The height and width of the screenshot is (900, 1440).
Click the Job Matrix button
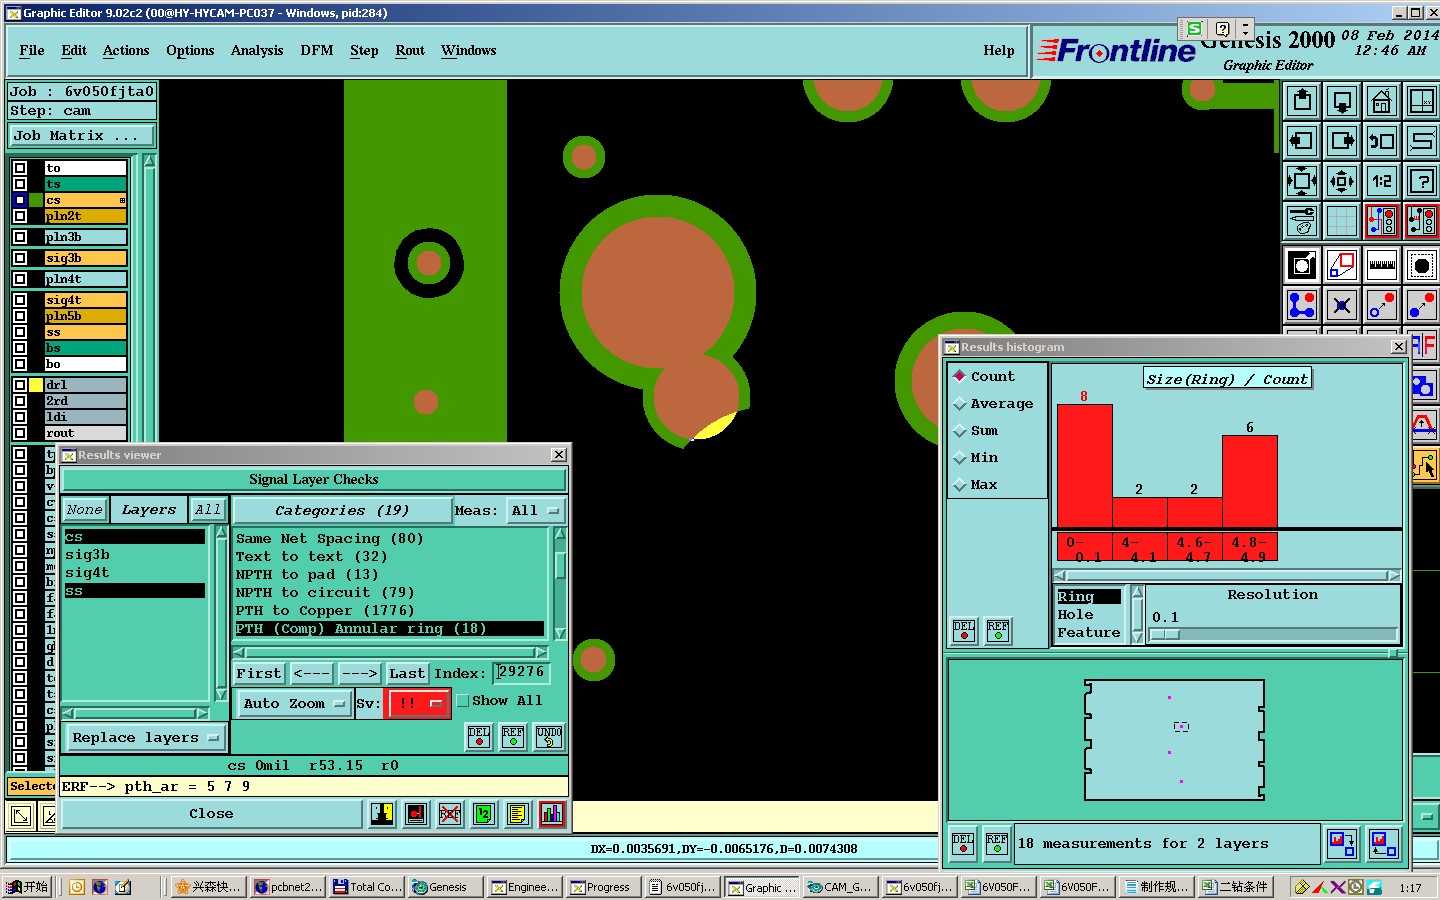(x=82, y=136)
